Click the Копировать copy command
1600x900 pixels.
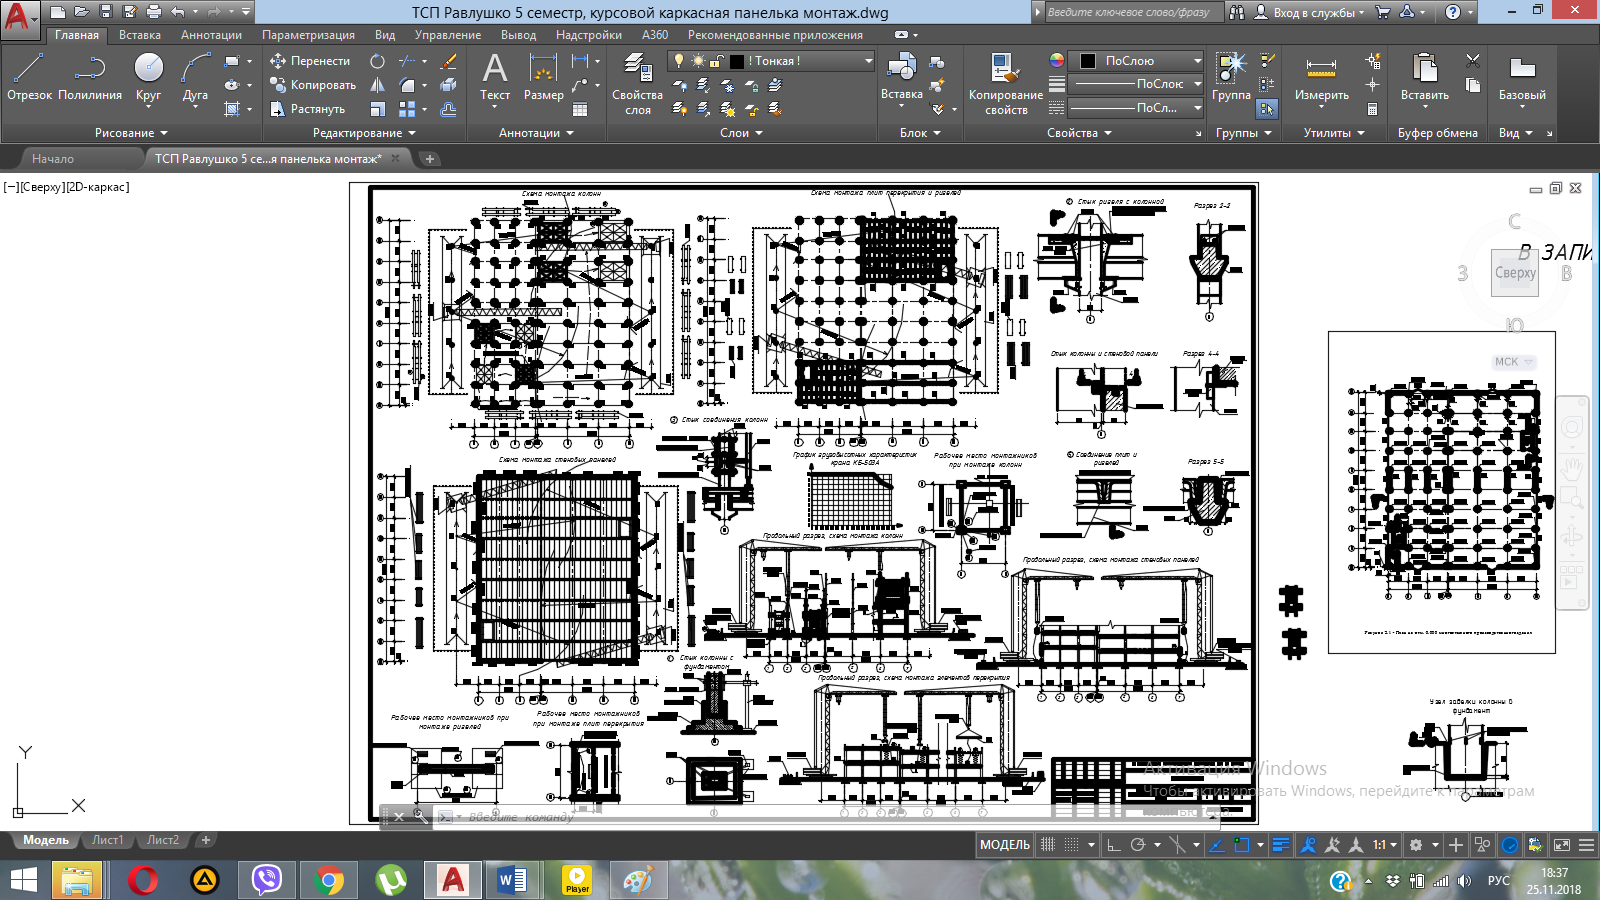point(312,85)
